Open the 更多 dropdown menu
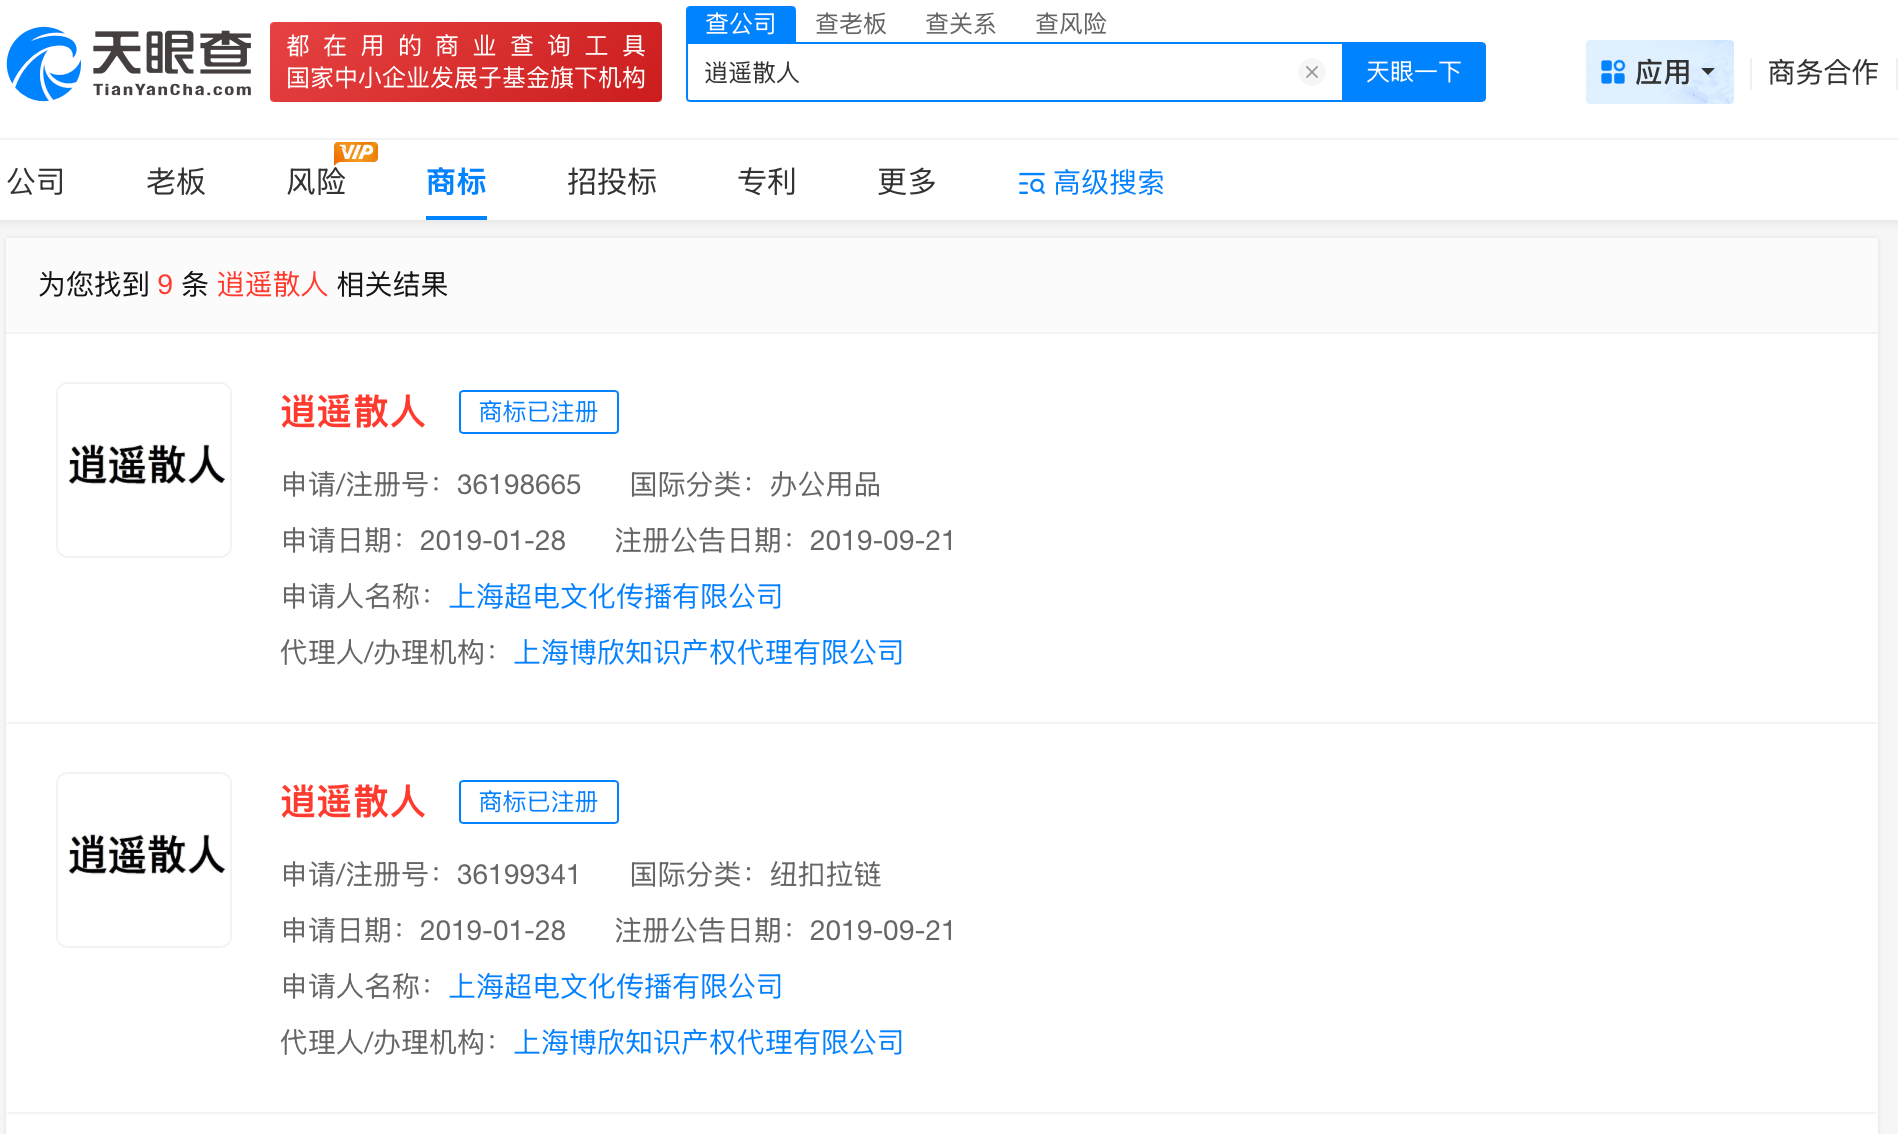The height and width of the screenshot is (1134, 1898). 905,183
